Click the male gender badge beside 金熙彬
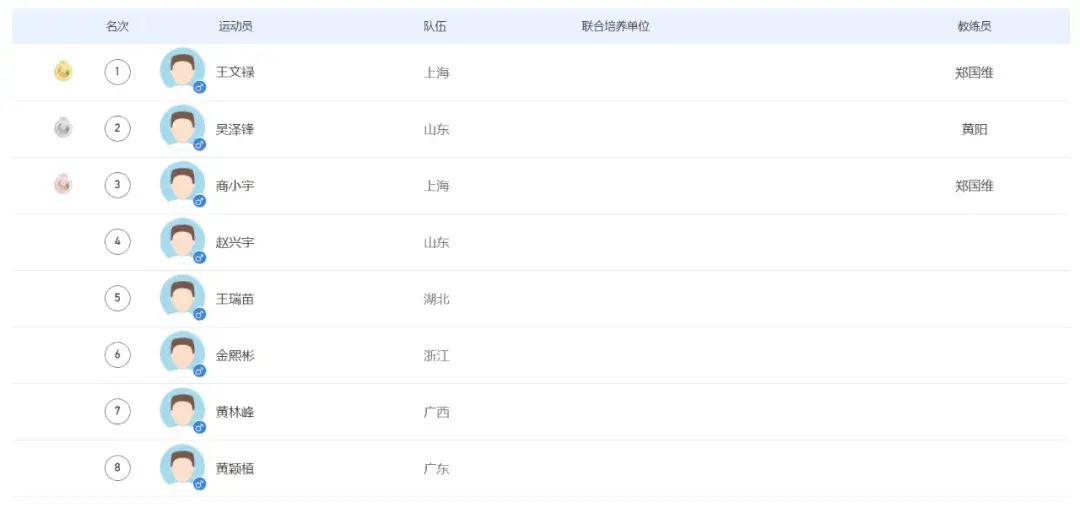 pyautogui.click(x=200, y=370)
